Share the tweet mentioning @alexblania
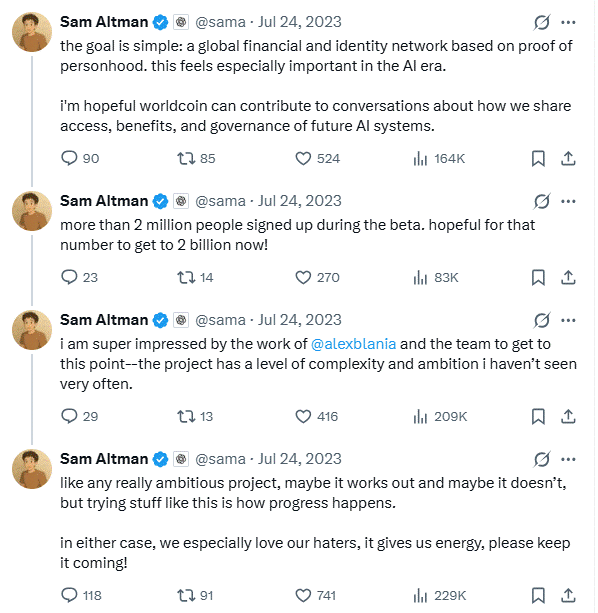 568,416
